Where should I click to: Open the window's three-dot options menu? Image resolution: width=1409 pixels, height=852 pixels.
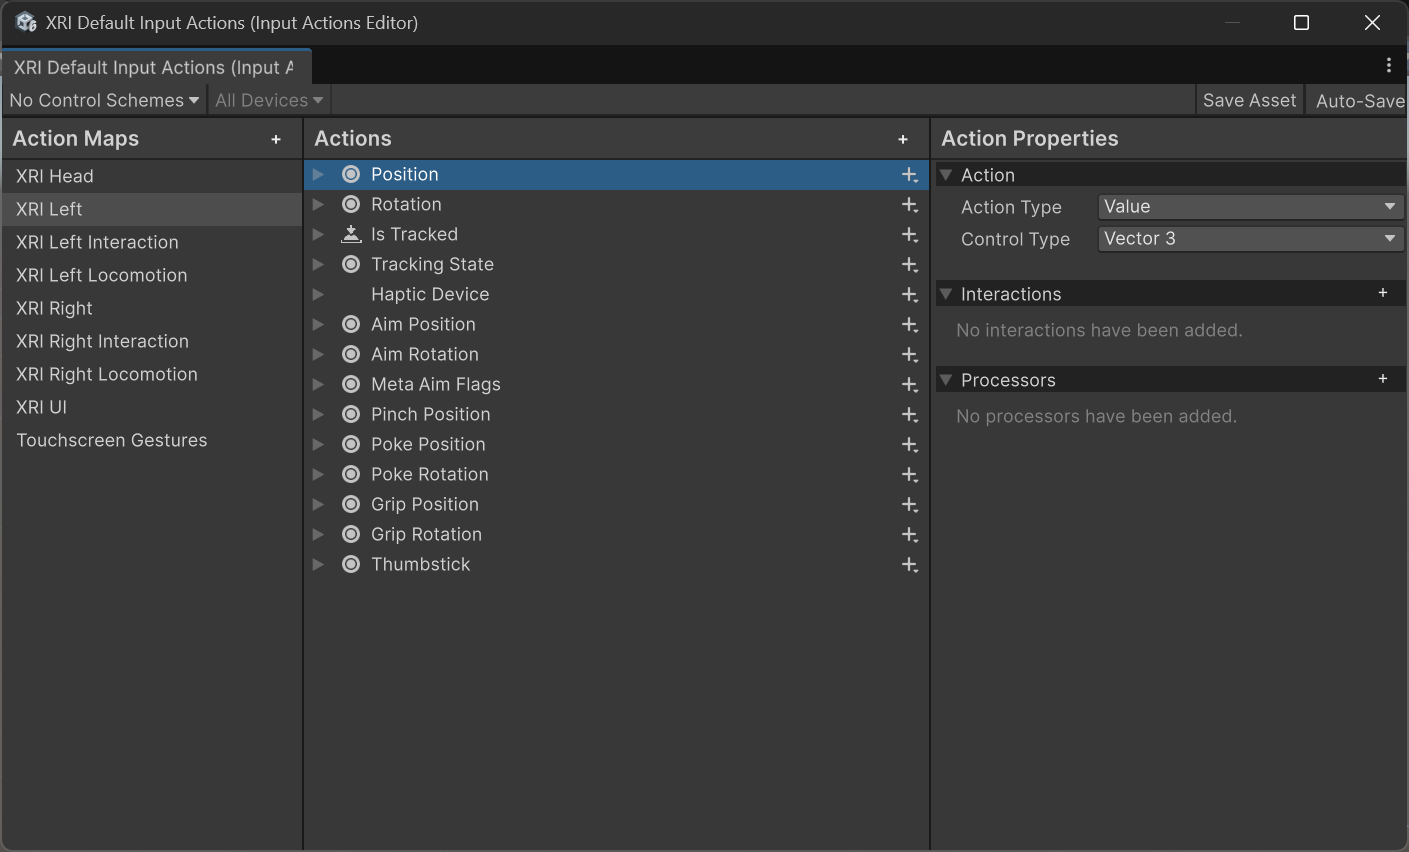(x=1388, y=66)
